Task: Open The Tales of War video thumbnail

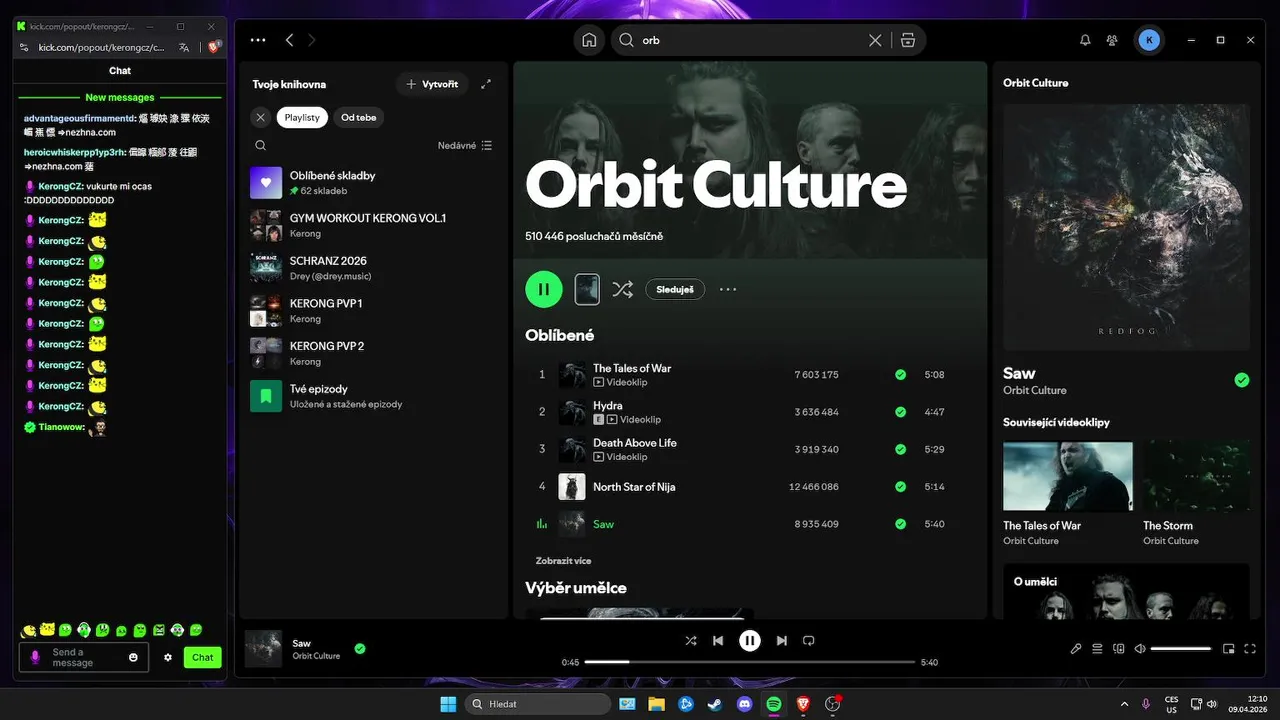Action: point(1068,476)
